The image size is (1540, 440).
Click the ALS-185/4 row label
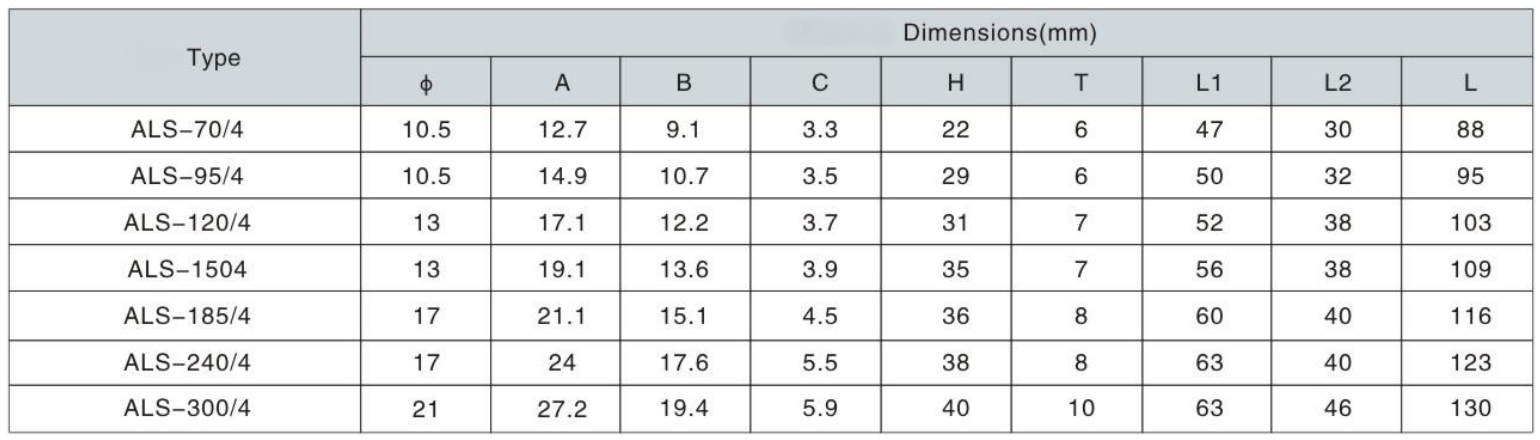[183, 311]
